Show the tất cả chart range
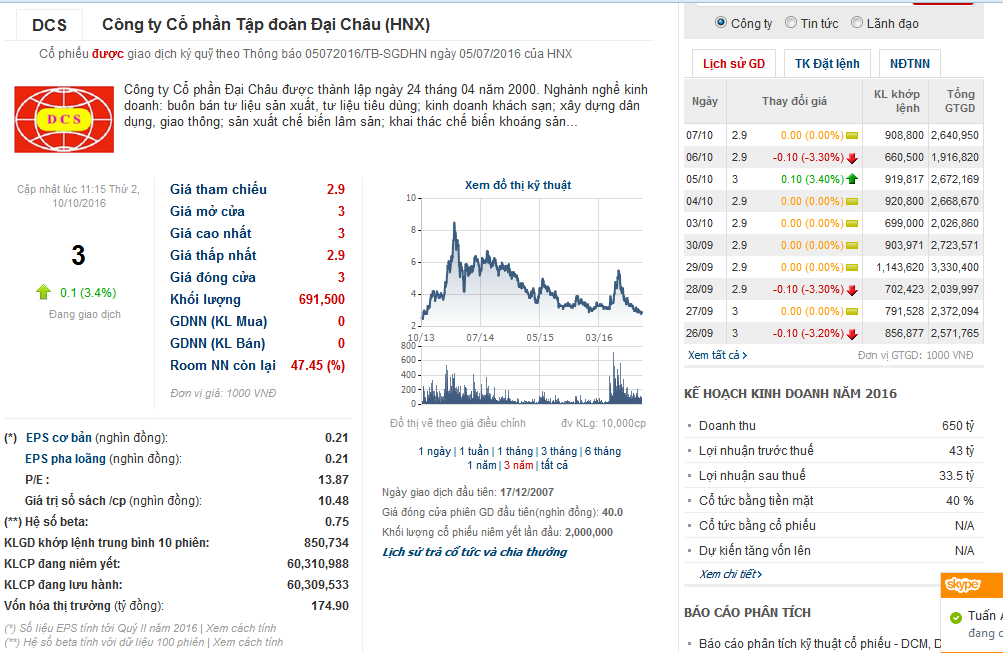Image resolution: width=1003 pixels, height=653 pixels. pos(554,465)
